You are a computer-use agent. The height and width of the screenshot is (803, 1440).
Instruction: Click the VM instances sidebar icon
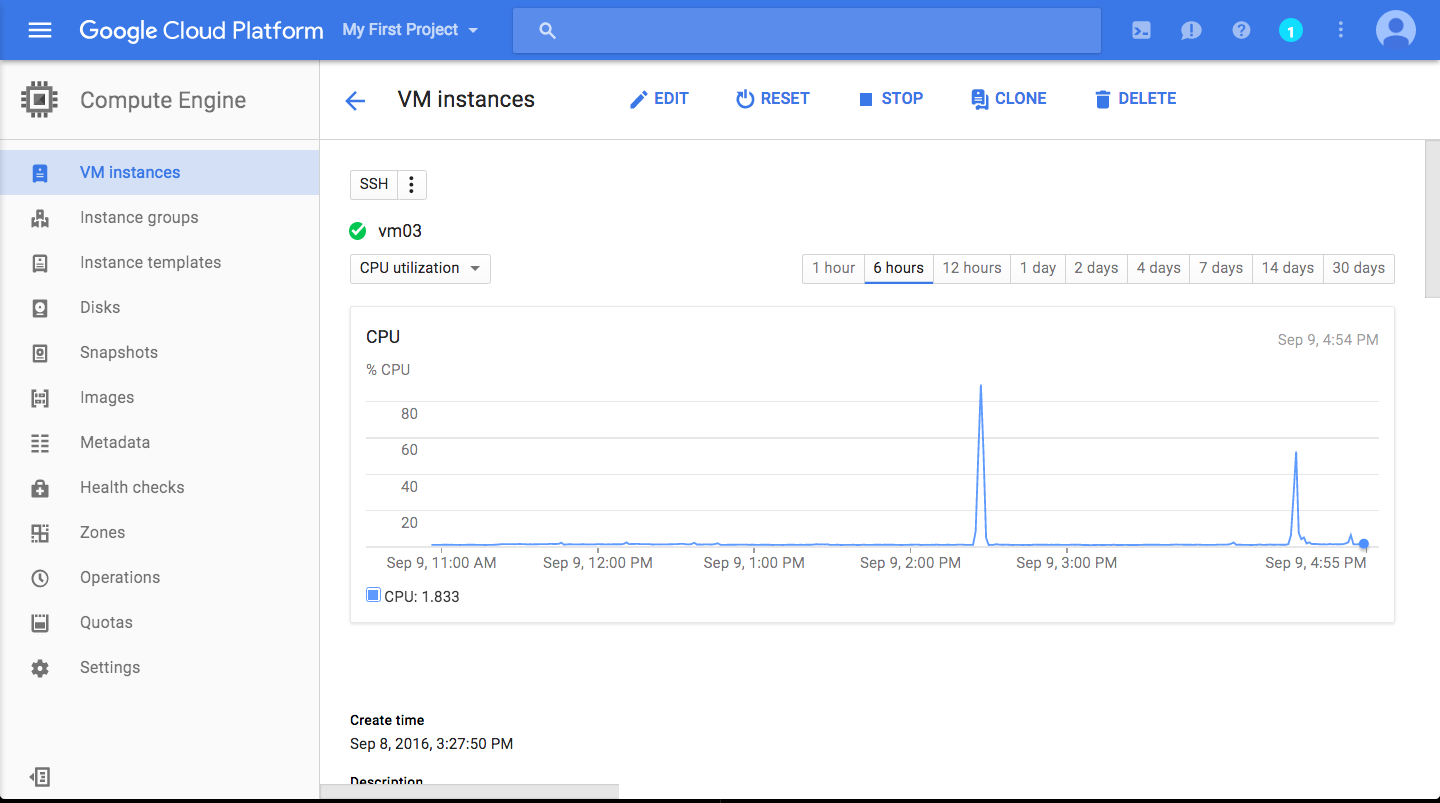[40, 173]
